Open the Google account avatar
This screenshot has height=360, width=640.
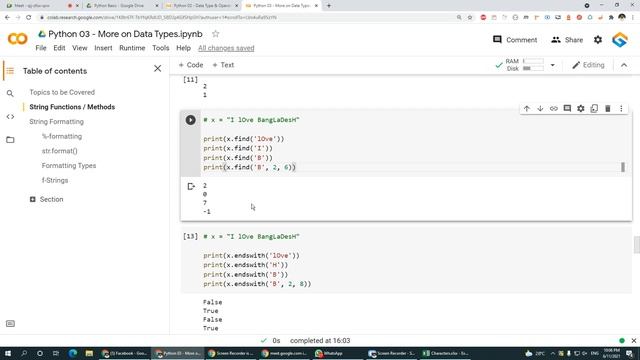tap(620, 40)
